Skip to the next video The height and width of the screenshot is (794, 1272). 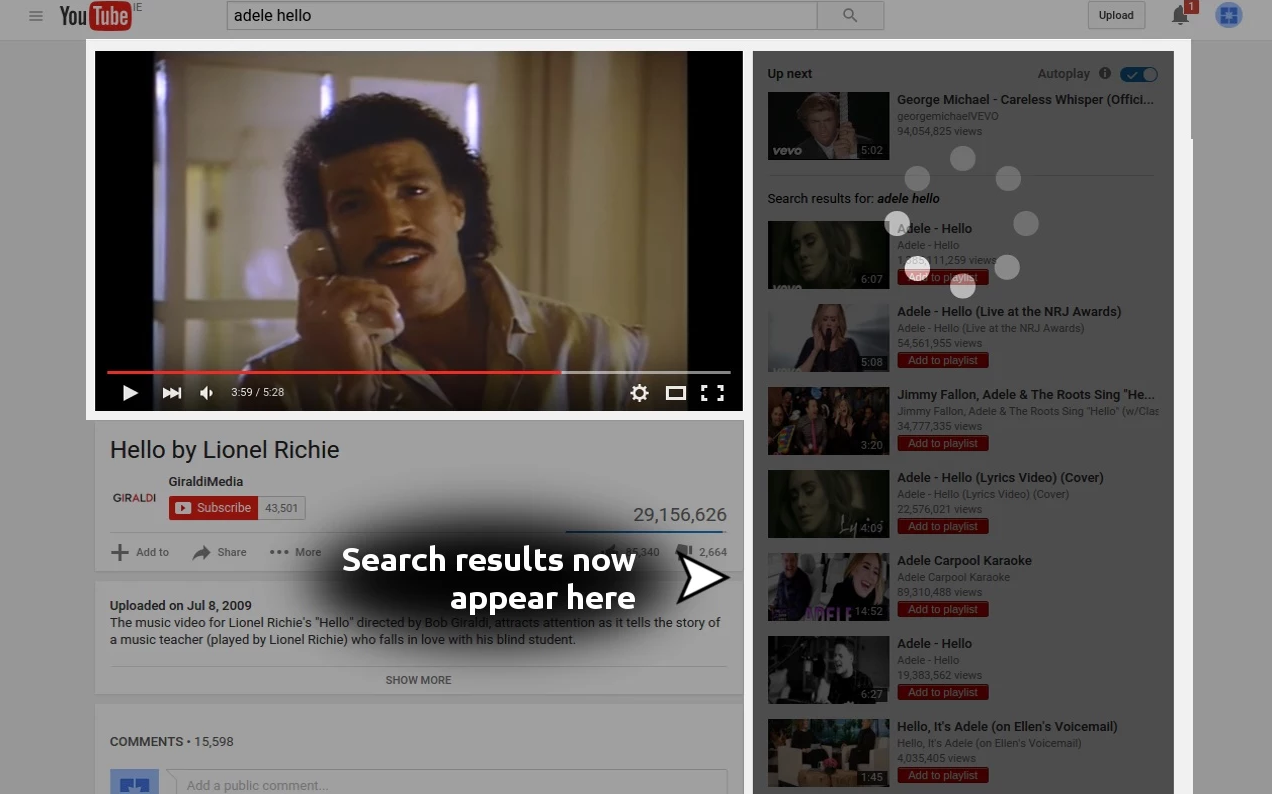click(171, 392)
